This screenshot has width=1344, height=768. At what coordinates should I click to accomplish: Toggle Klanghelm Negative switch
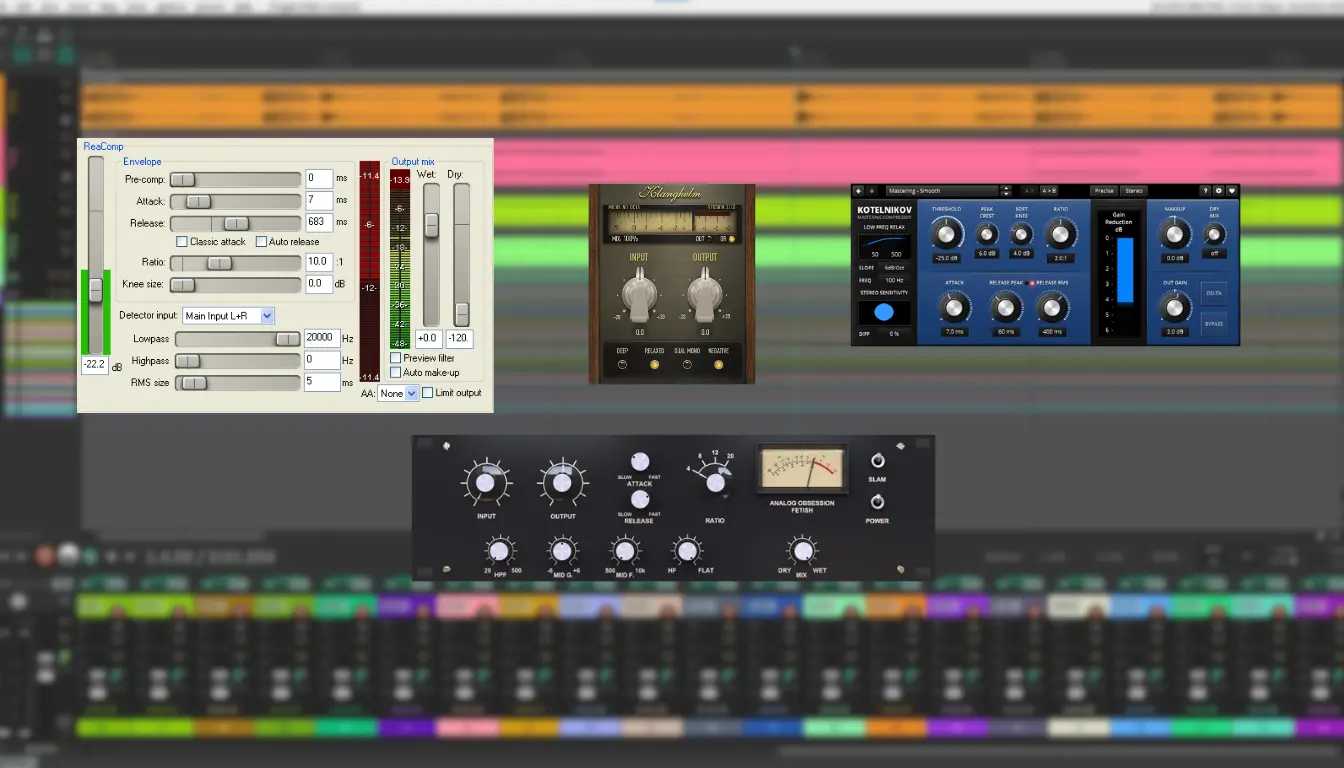point(719,364)
